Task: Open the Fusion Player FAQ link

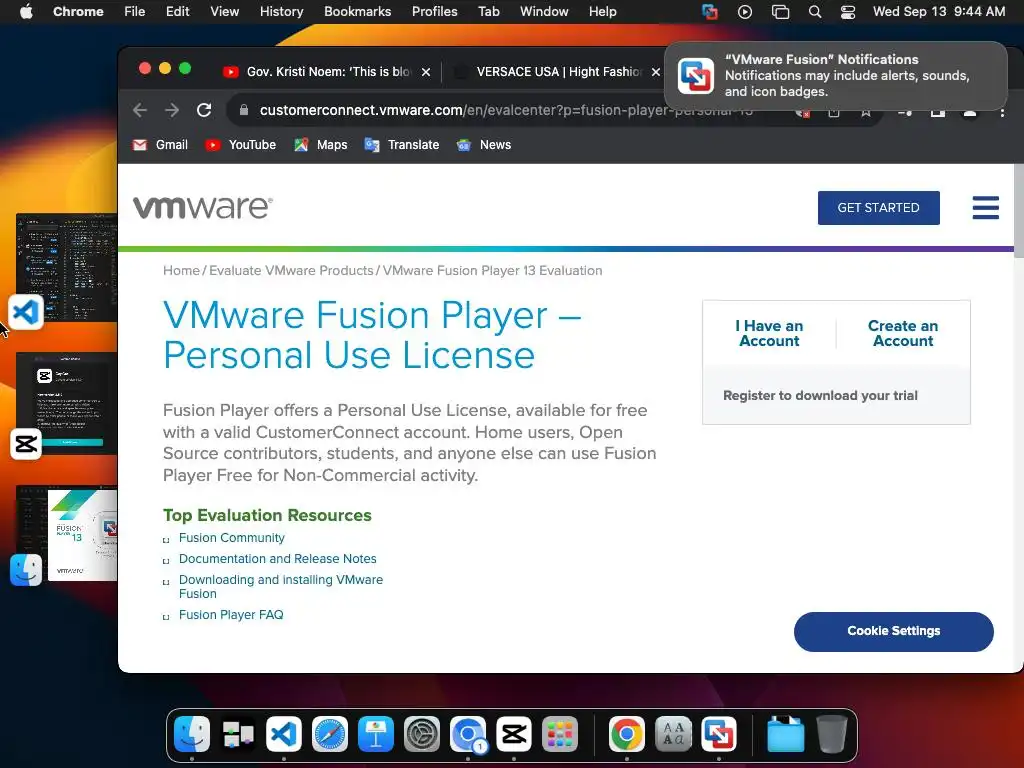Action: 231,615
